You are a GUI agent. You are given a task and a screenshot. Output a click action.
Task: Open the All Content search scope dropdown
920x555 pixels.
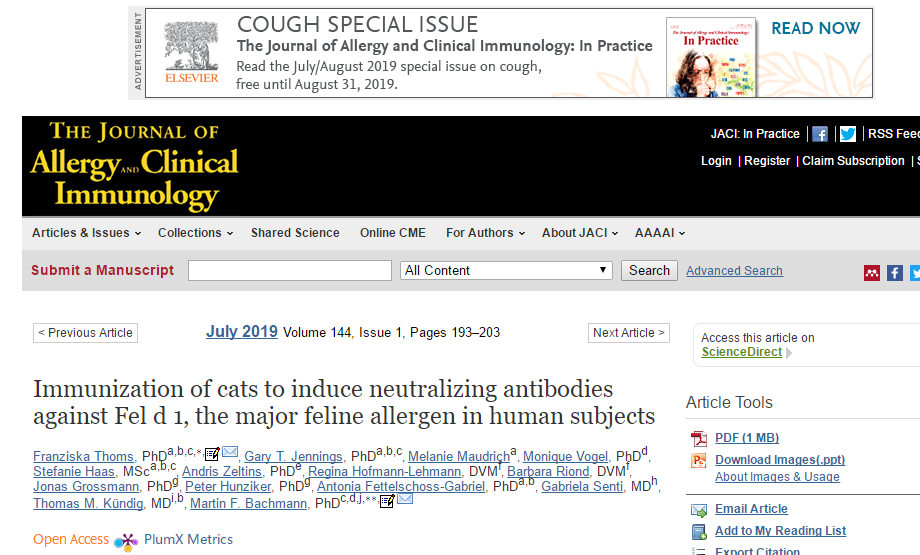coord(506,270)
